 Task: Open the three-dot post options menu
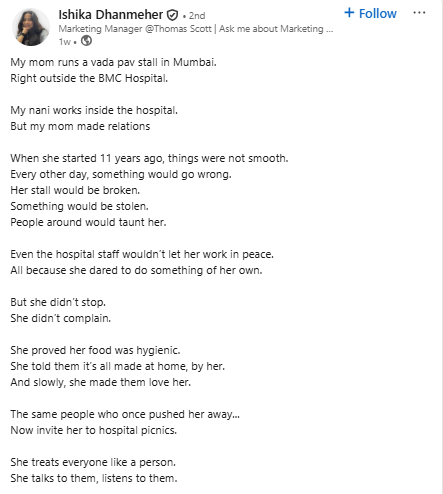419,13
